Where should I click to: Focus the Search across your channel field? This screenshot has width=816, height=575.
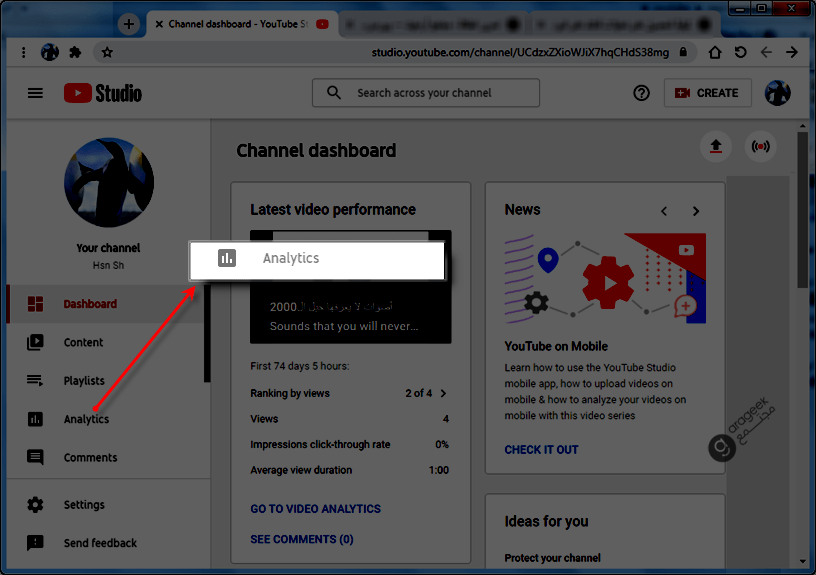click(x=426, y=93)
